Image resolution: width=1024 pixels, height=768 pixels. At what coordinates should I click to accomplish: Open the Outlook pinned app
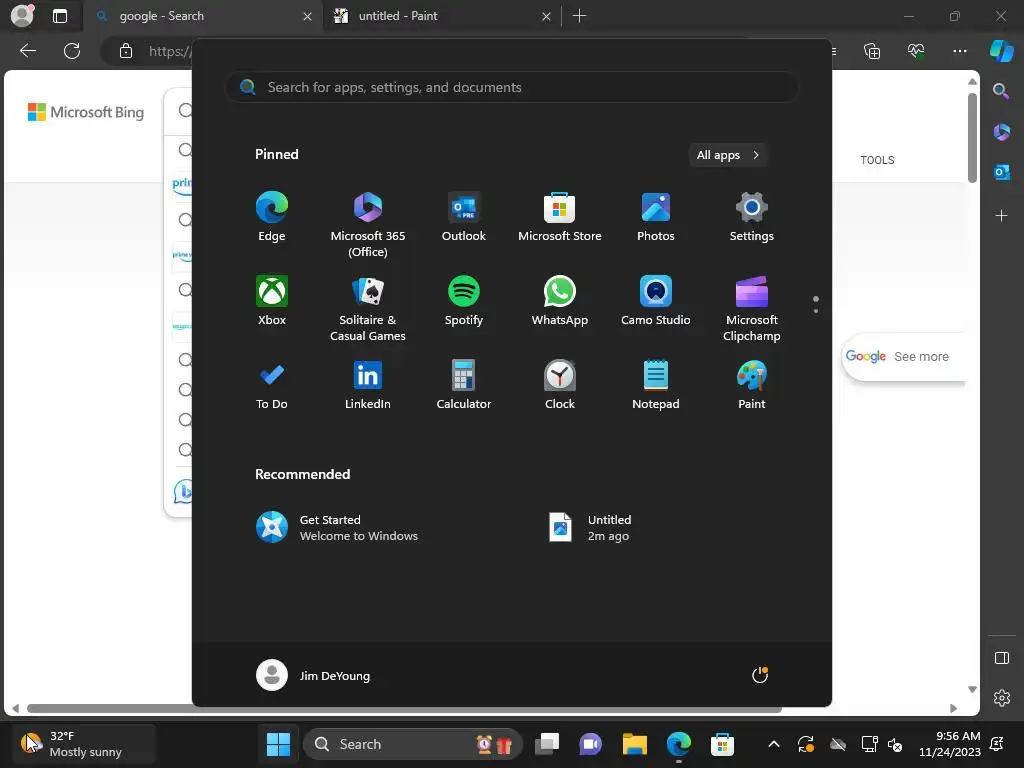(464, 217)
